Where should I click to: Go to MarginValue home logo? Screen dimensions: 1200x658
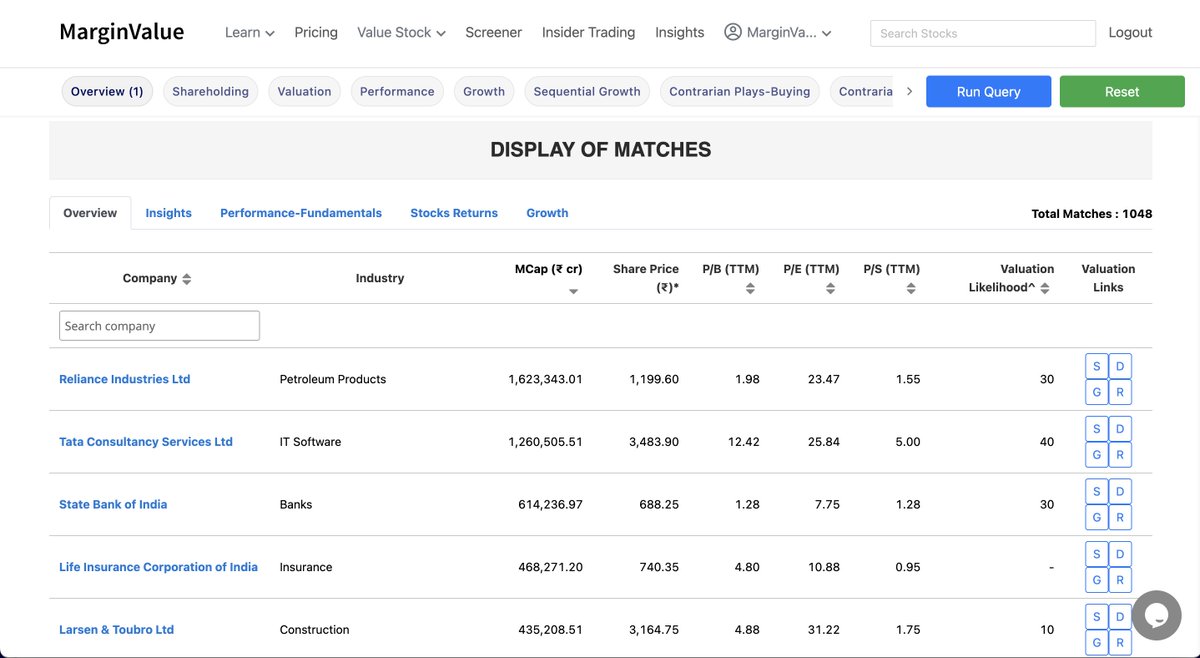(x=122, y=32)
